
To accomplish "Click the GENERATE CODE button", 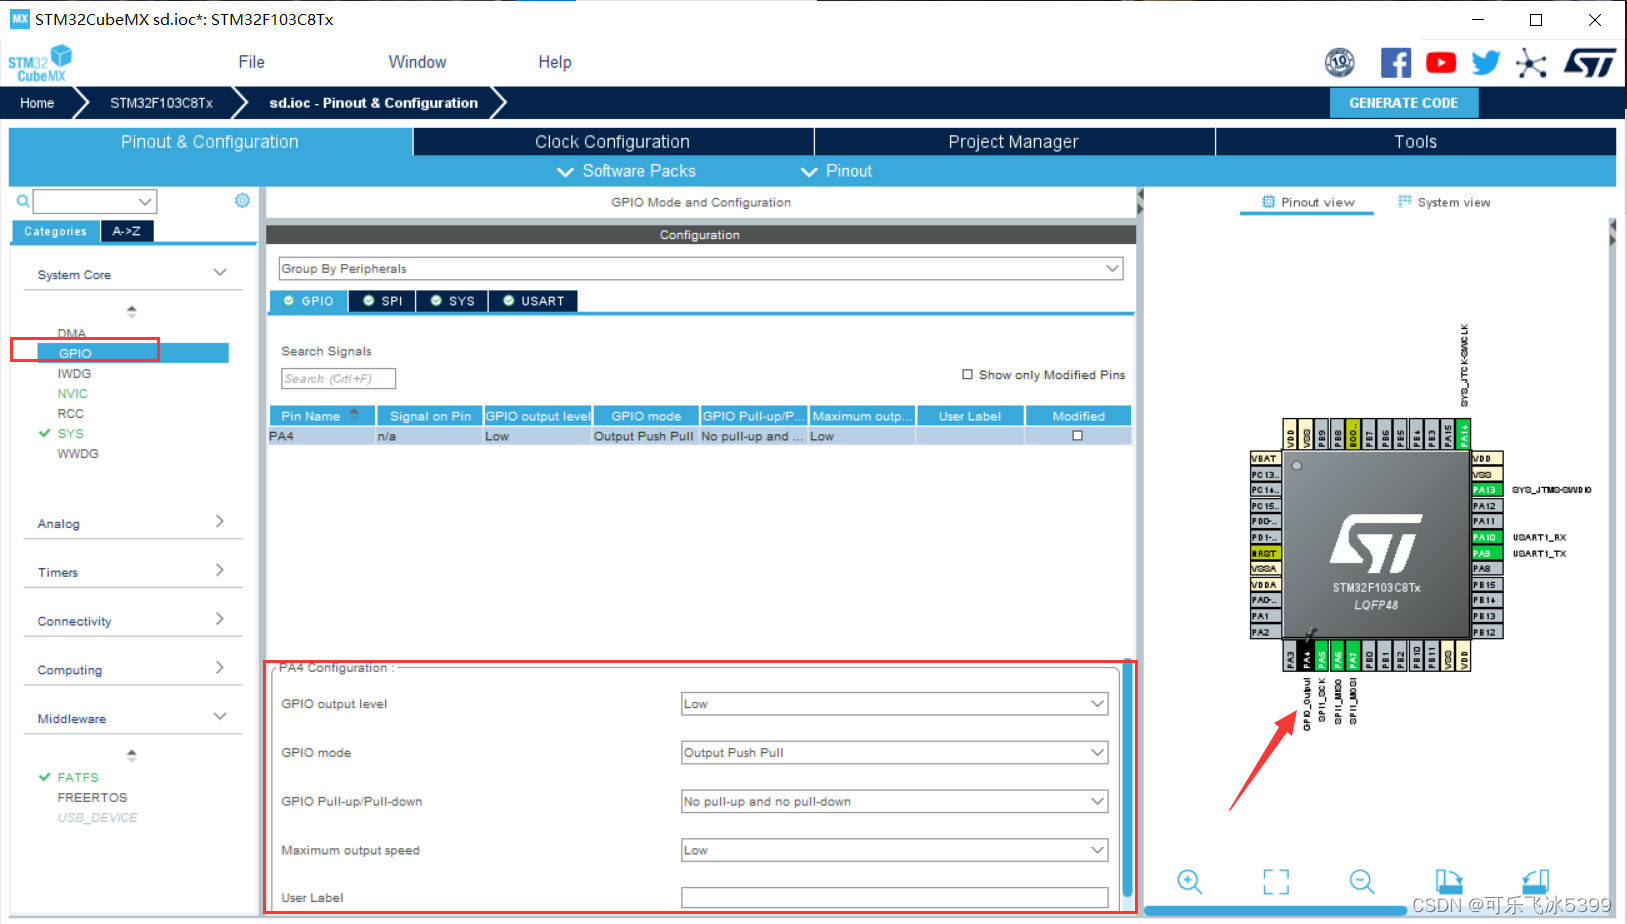I will [1403, 103].
